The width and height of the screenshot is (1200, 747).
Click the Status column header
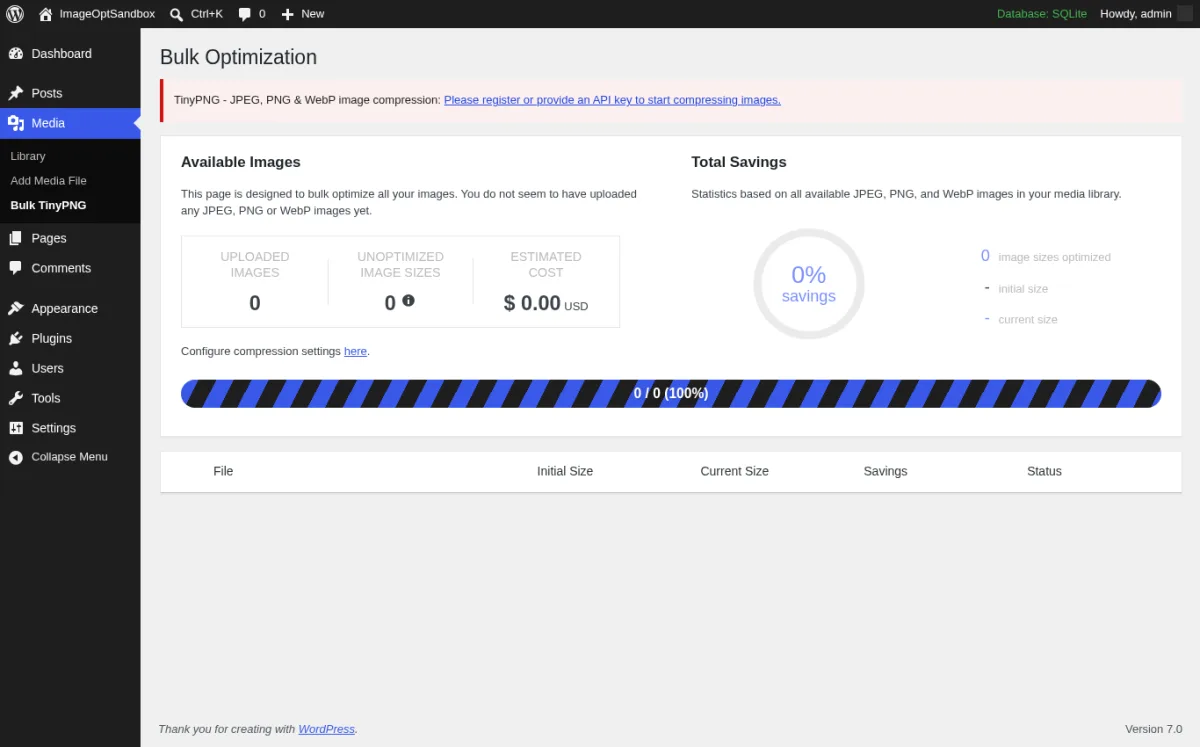[x=1044, y=471]
